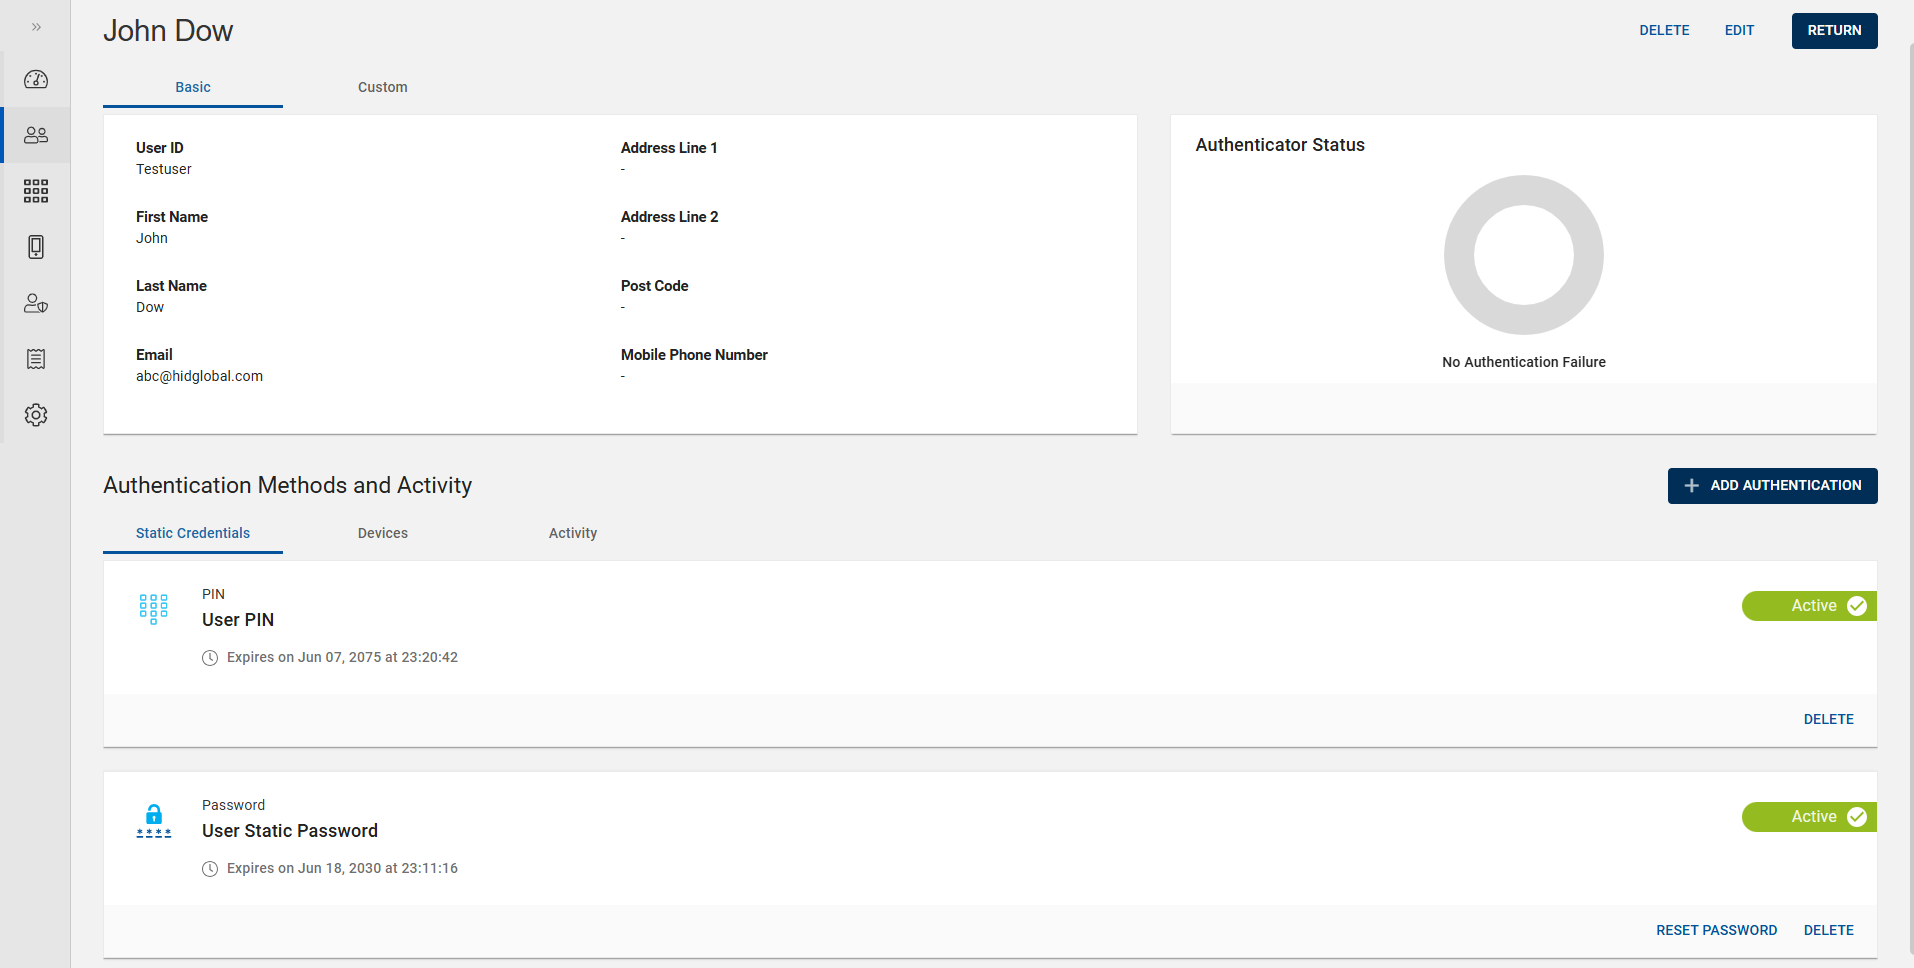Viewport: 1914px width, 968px height.
Task: Click Reset Password for User Static Password
Action: (x=1716, y=930)
